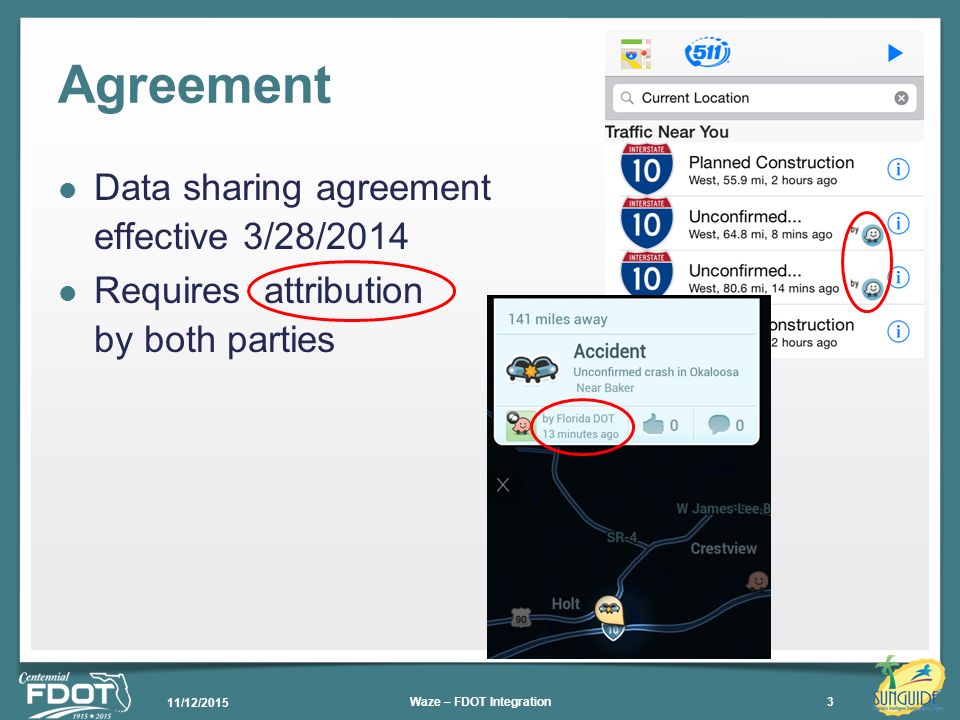Tap Waze attribution icon on 14 mins ago row
960x720 pixels.
(872, 288)
